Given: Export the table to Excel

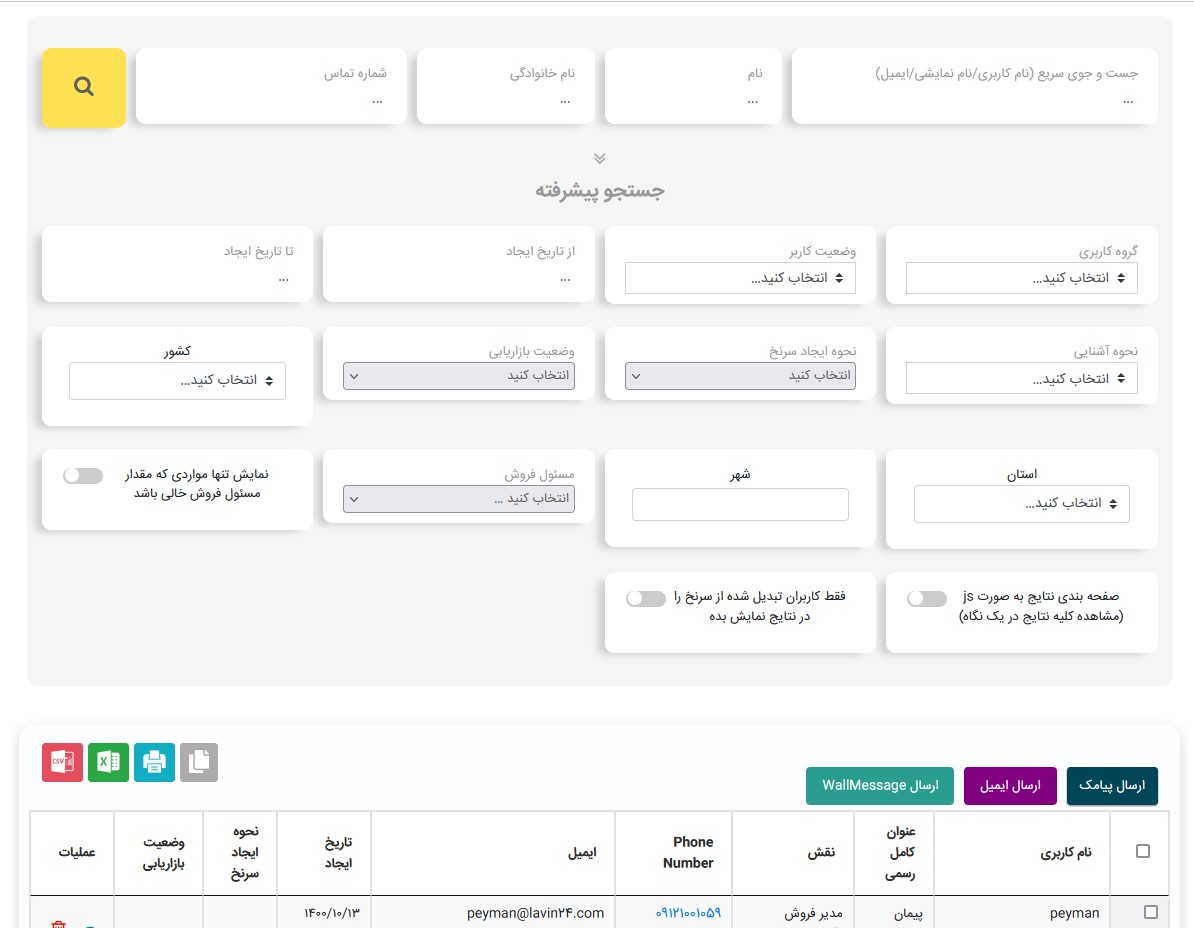Looking at the screenshot, I should tap(108, 763).
